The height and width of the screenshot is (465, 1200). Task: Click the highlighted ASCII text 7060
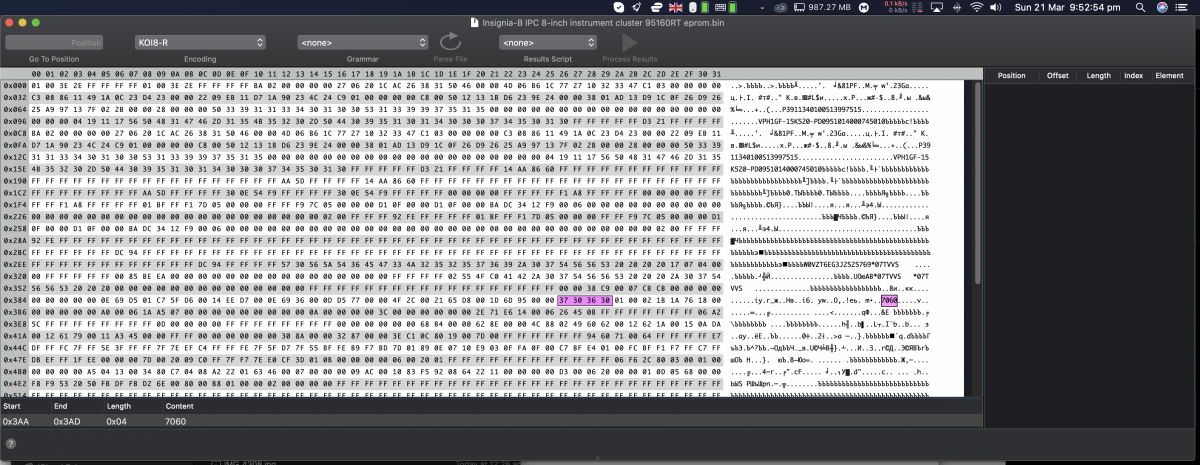[889, 300]
